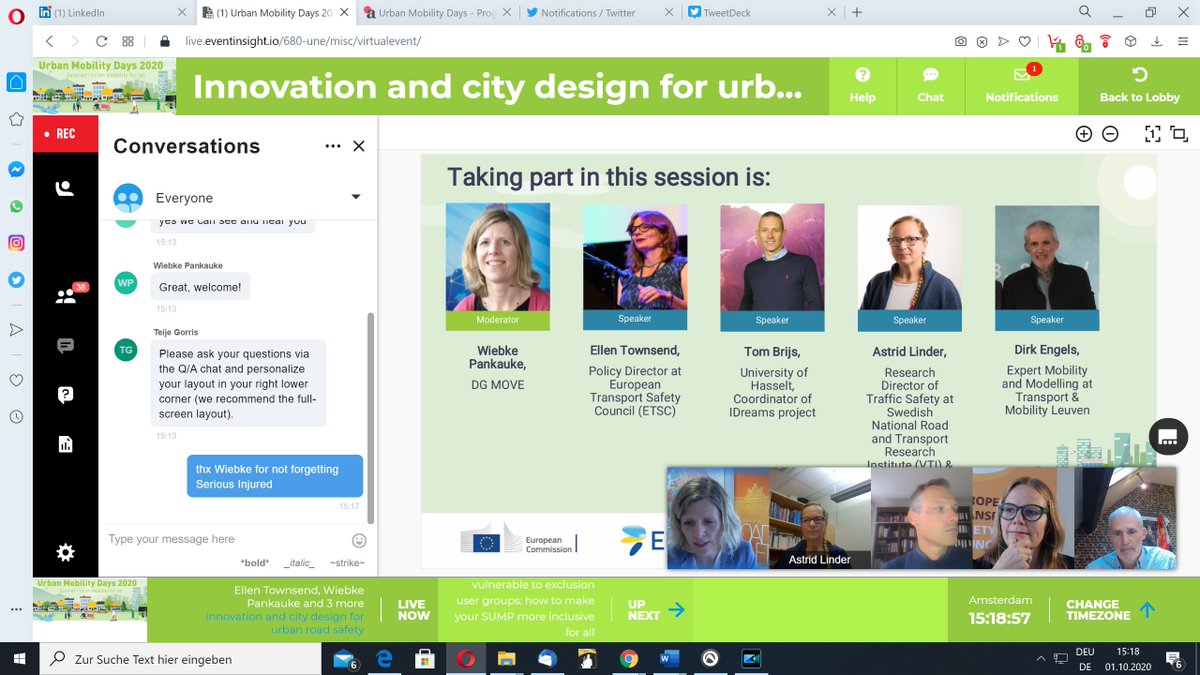Open ad blocker shield icon
The image size is (1200, 675).
coord(982,42)
